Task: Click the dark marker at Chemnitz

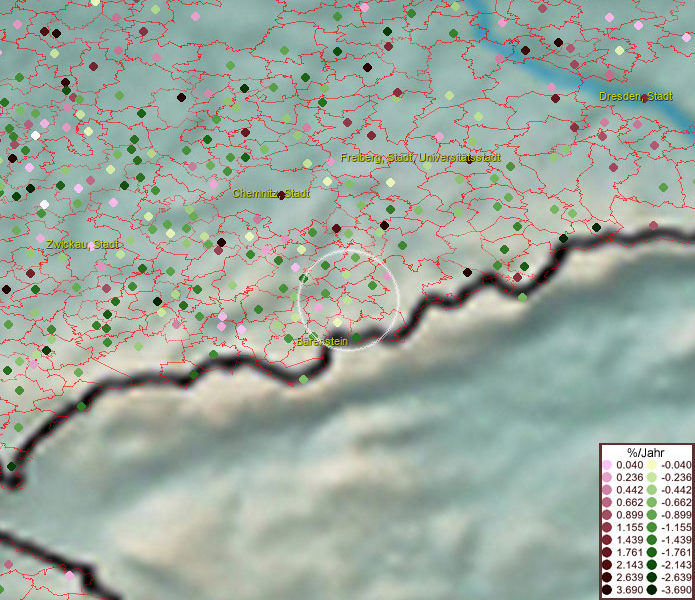Action: [x=282, y=195]
